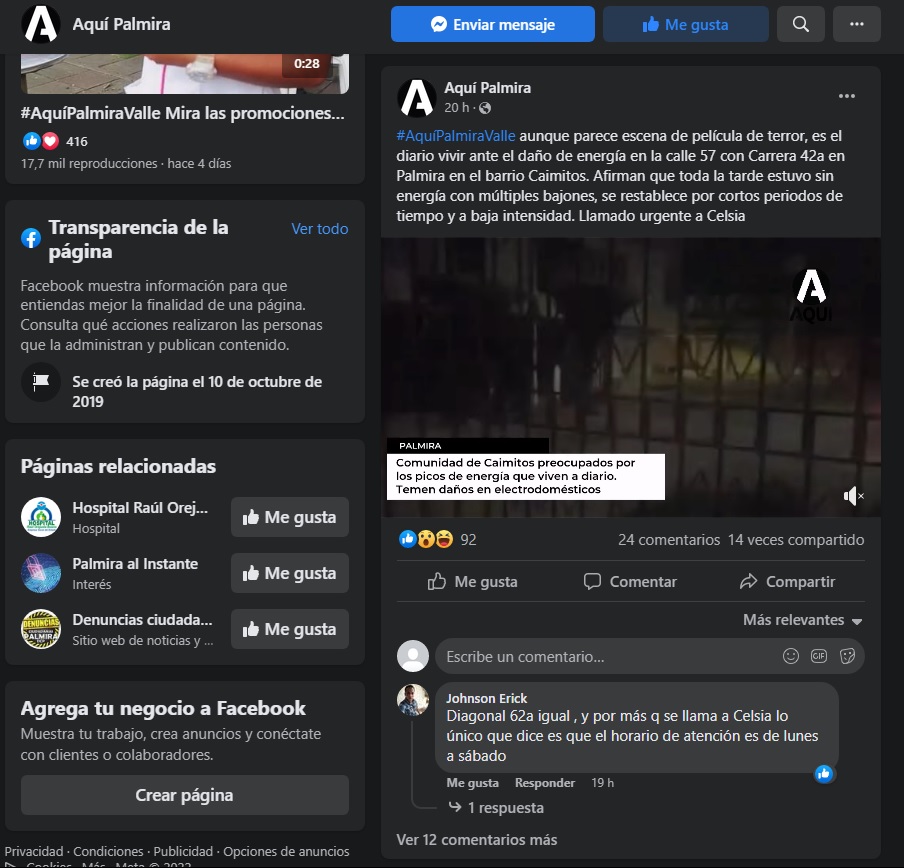Open the Aquí Palmira author name on the post
Image resolution: width=904 pixels, height=868 pixels.
point(487,88)
